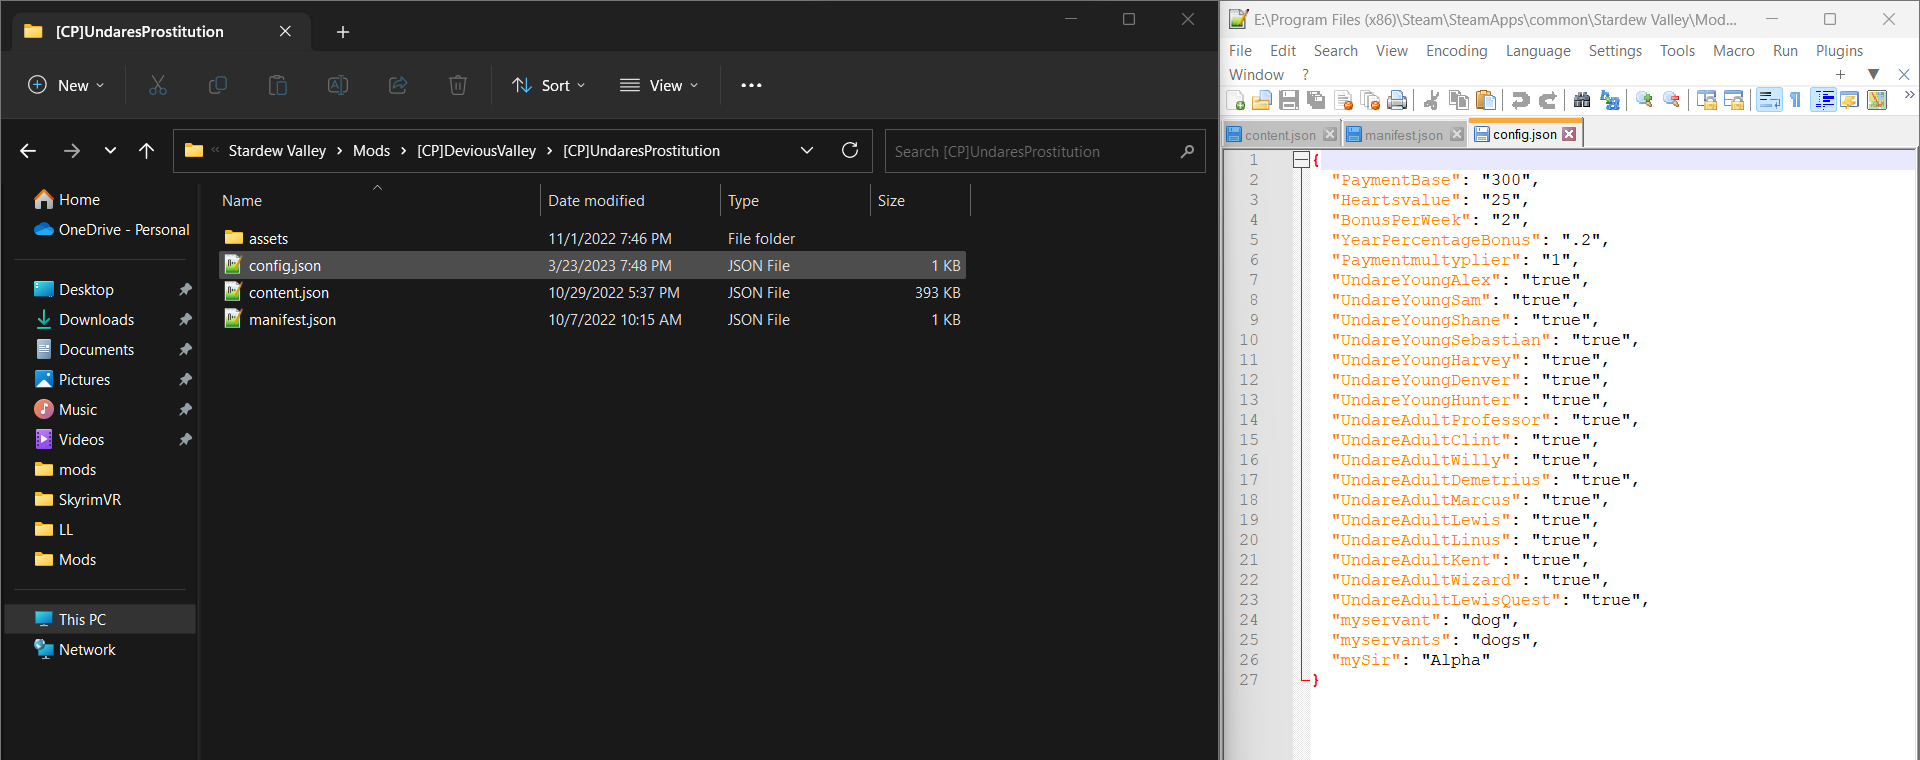Open Find and Replace icon in Notepad++
This screenshot has width=1920, height=760.
click(x=1610, y=100)
